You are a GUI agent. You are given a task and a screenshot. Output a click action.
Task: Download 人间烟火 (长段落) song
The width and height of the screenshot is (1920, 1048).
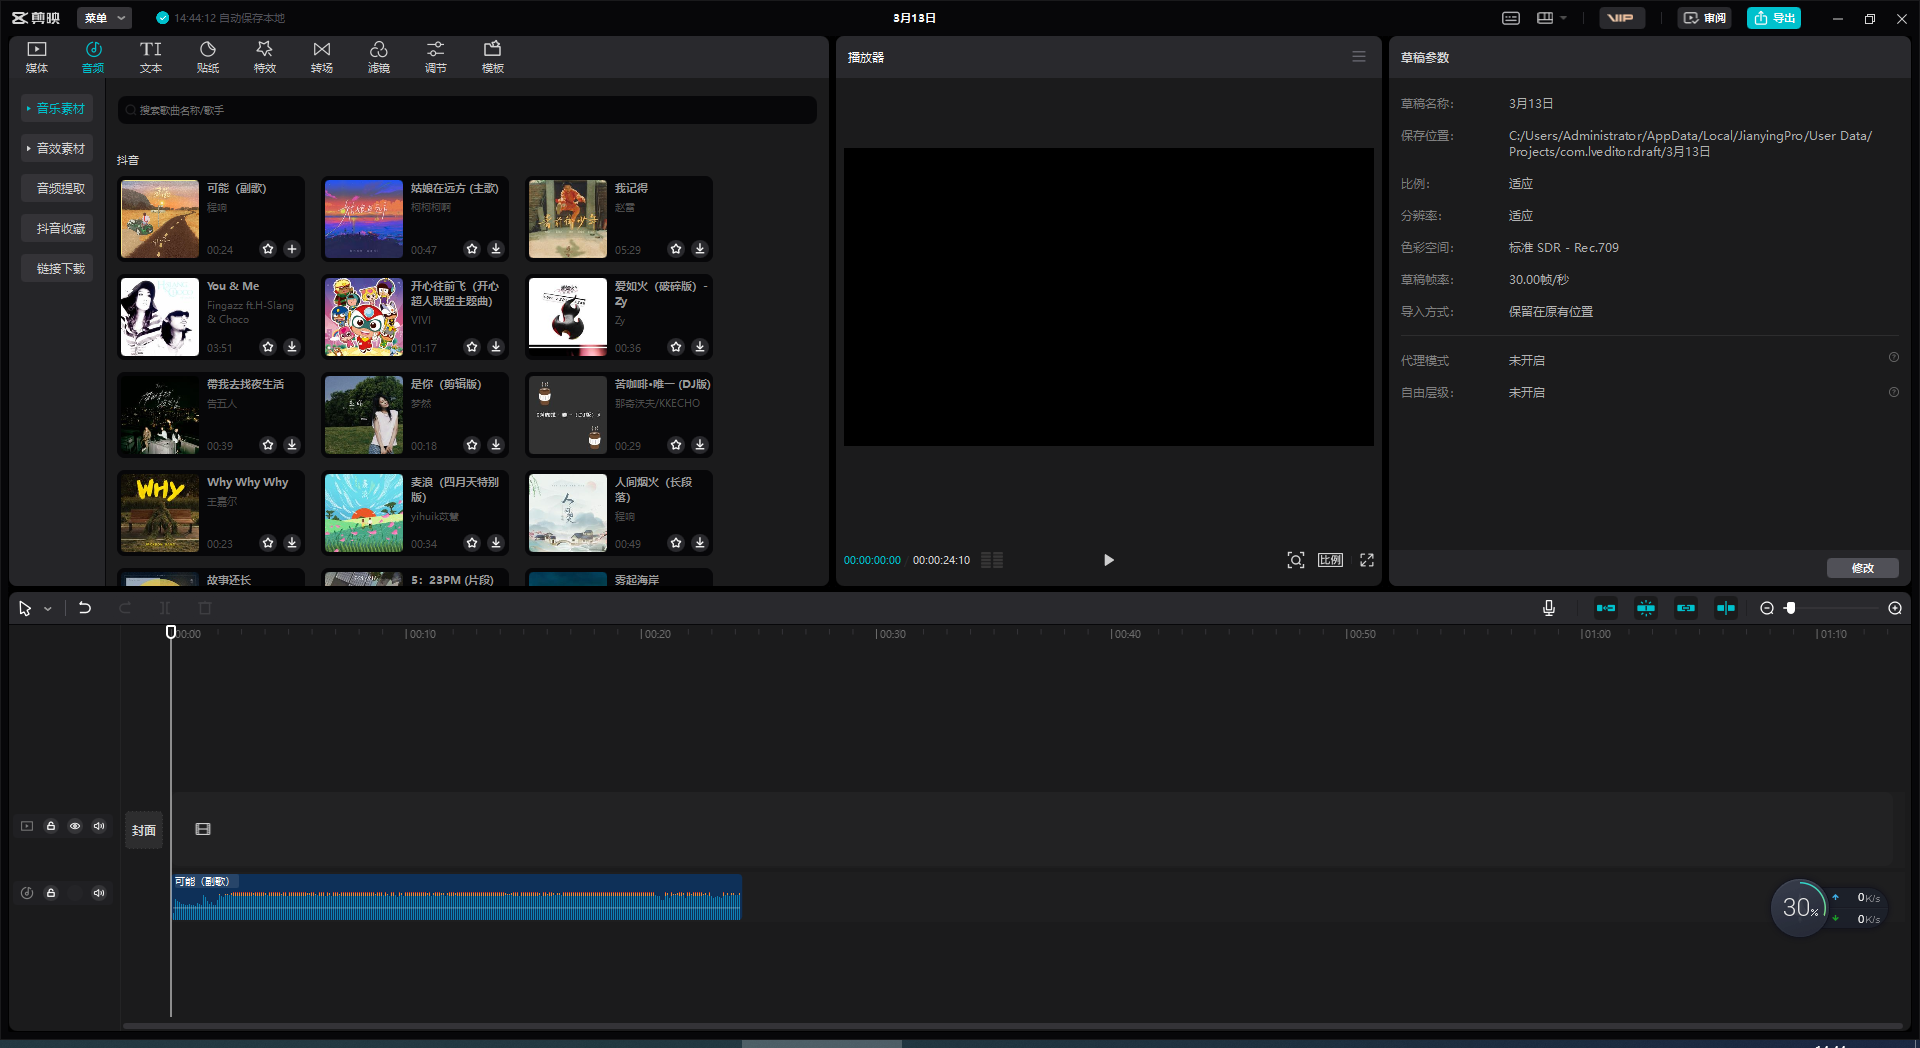pos(700,543)
